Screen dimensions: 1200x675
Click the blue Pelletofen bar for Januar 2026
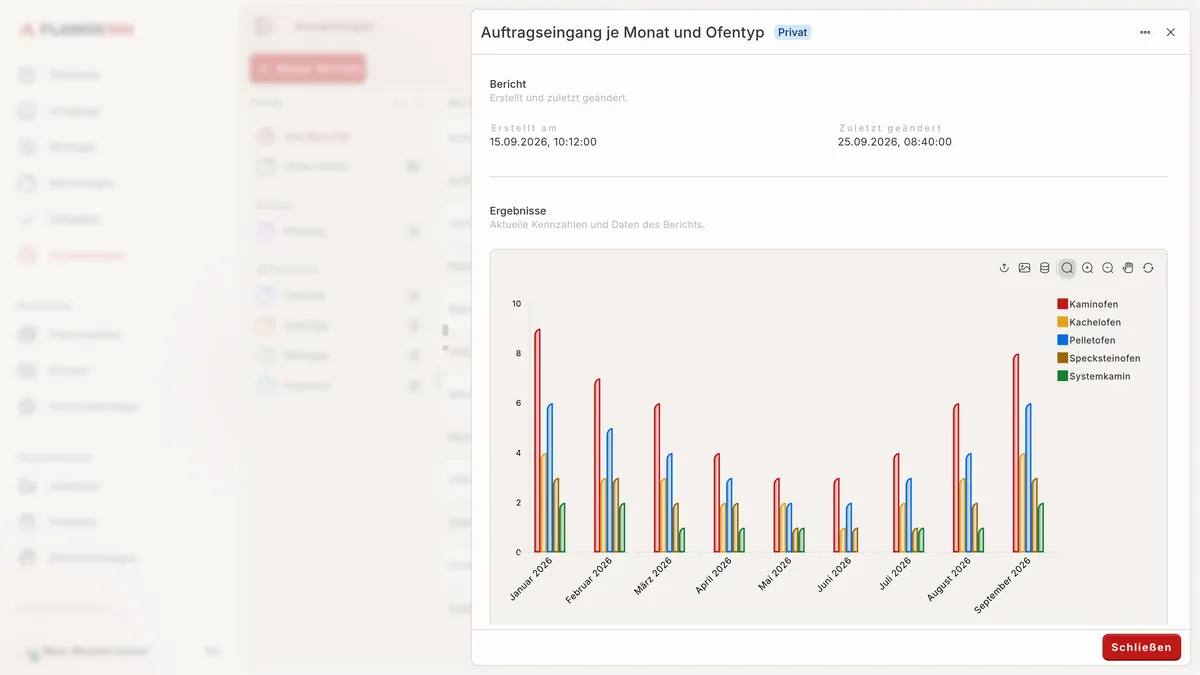click(x=550, y=478)
